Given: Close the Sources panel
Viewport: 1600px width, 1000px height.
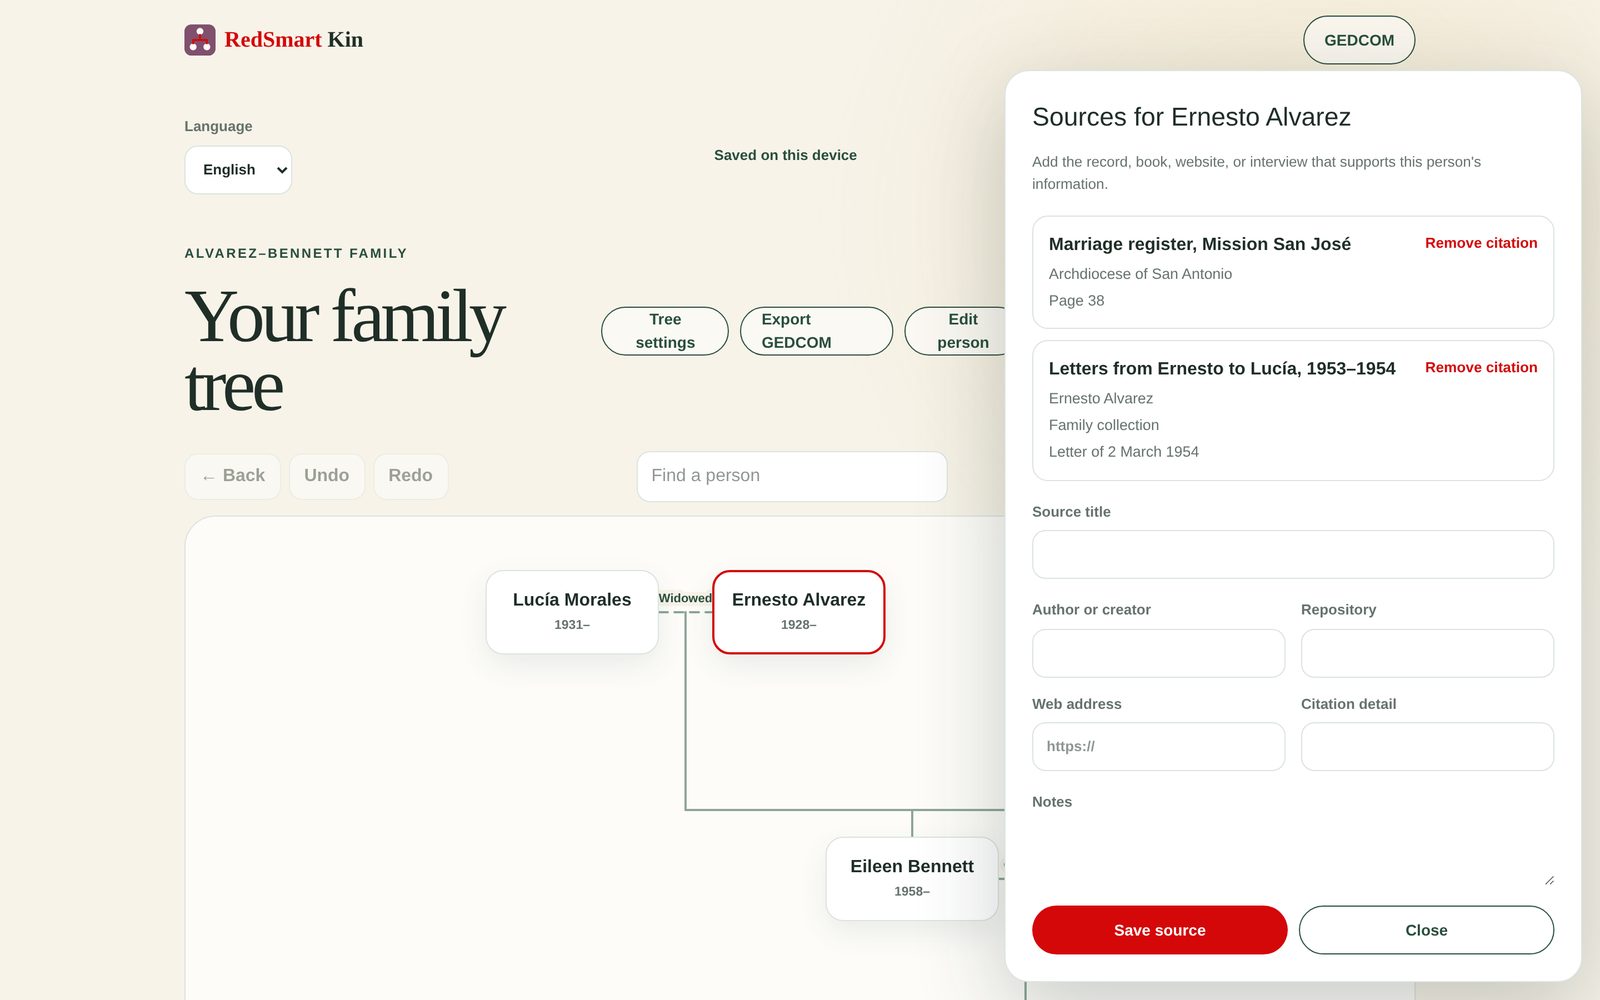Looking at the screenshot, I should click(1426, 930).
